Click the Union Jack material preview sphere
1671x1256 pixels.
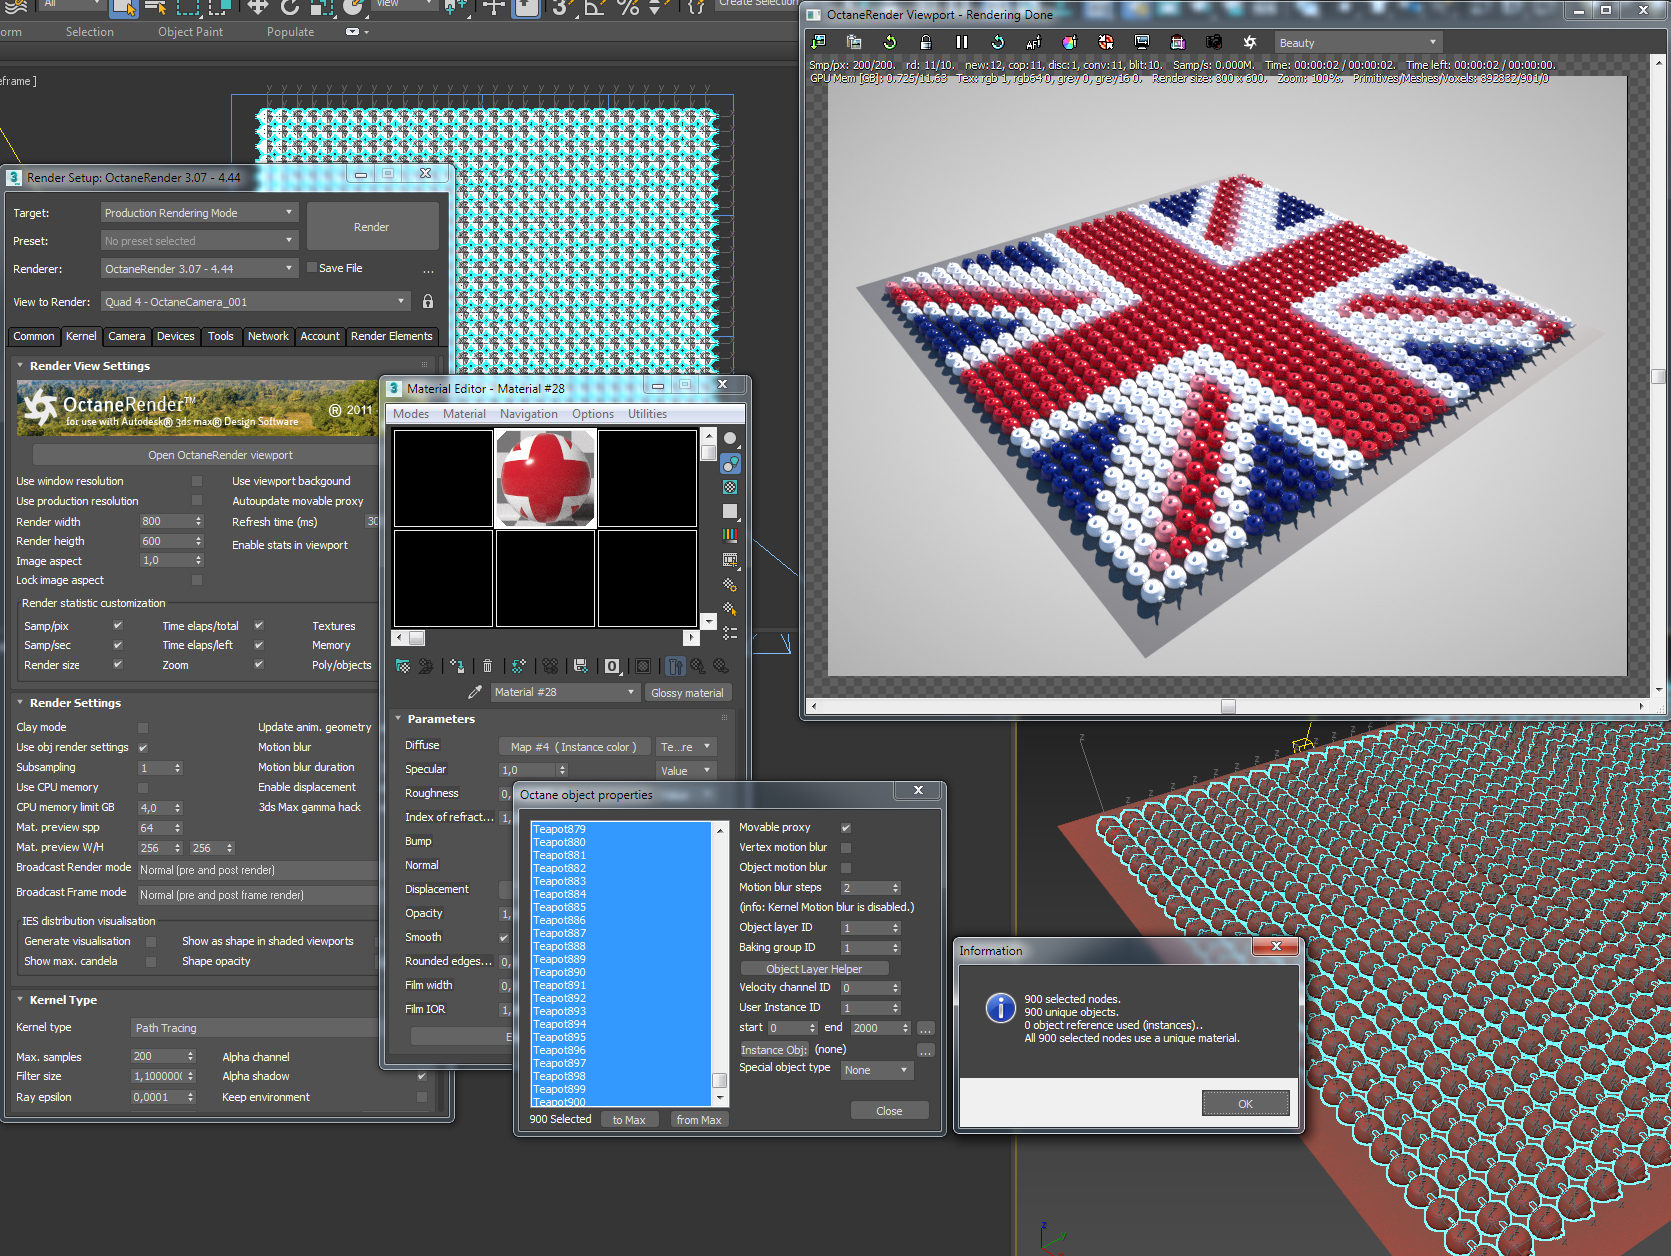545,479
